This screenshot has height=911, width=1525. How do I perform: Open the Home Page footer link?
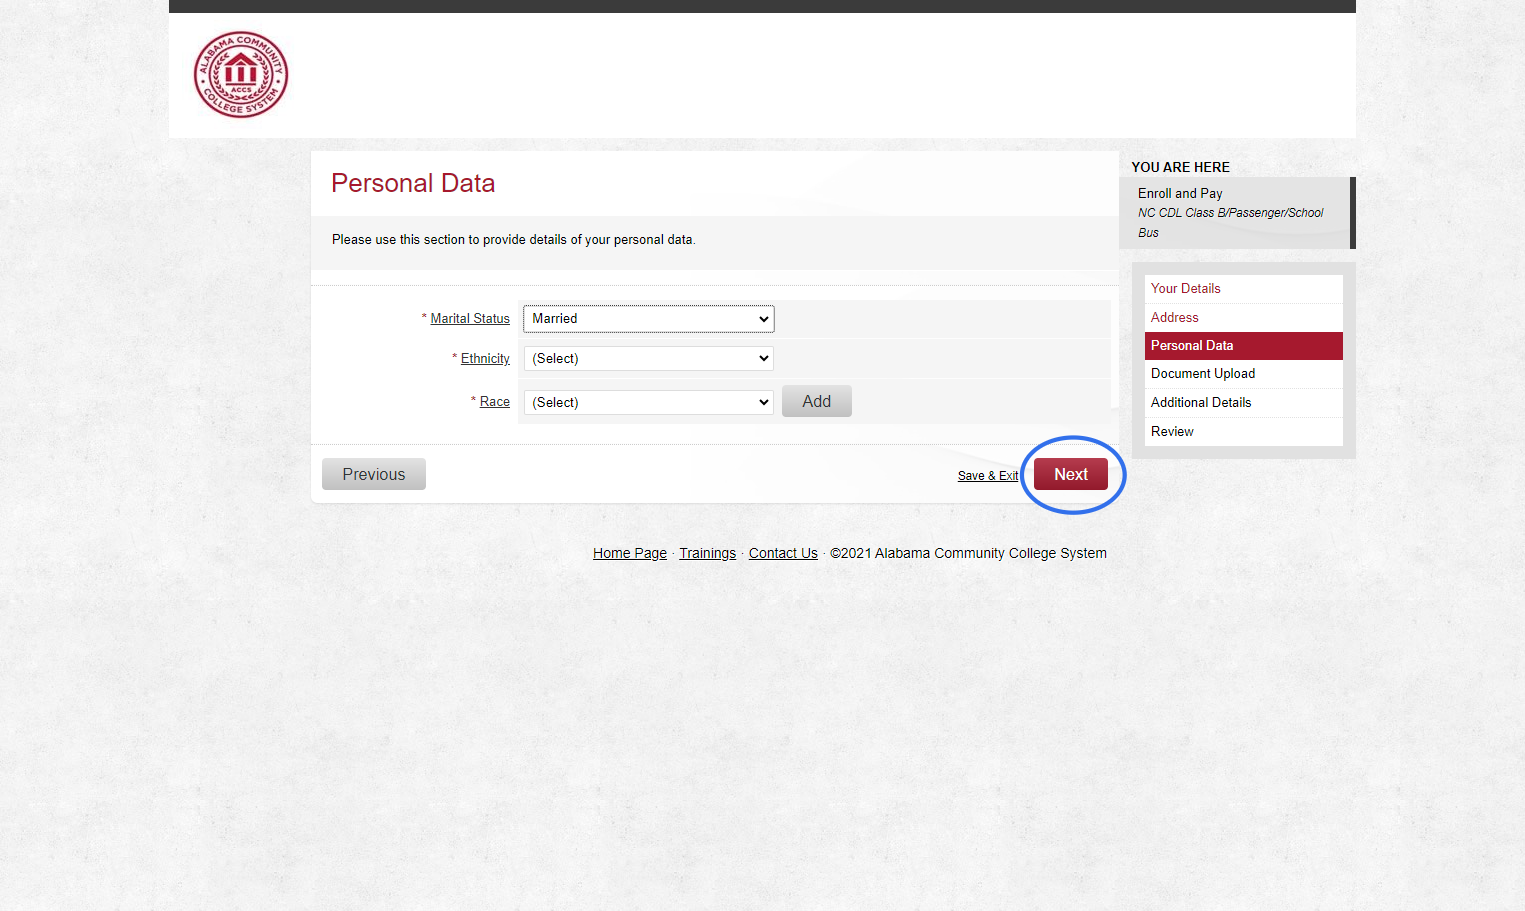(630, 553)
